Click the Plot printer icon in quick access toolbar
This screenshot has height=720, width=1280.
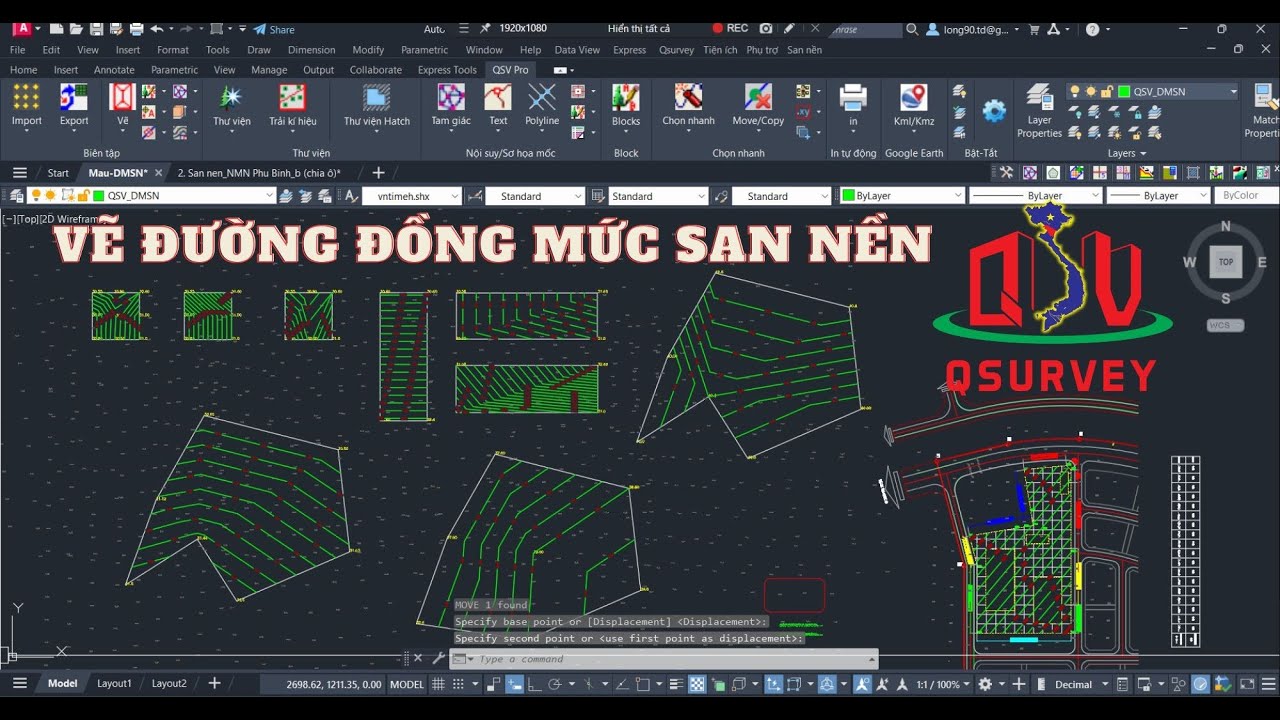tap(137, 29)
